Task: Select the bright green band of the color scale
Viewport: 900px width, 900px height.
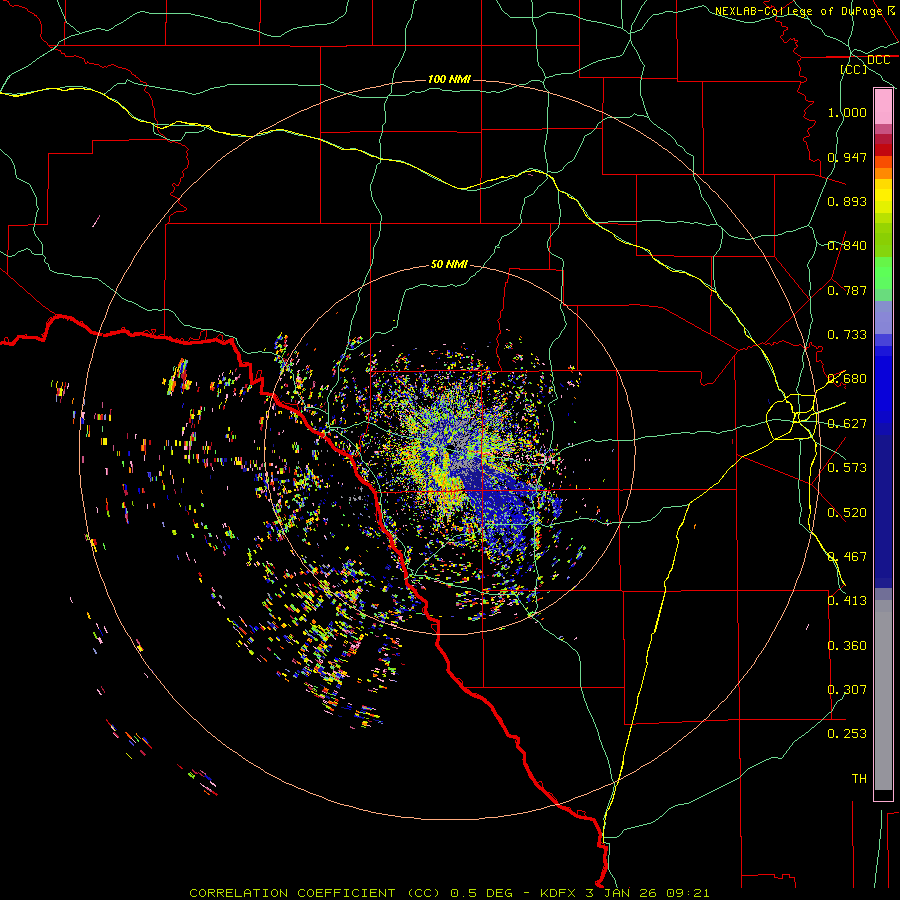Action: click(x=883, y=273)
